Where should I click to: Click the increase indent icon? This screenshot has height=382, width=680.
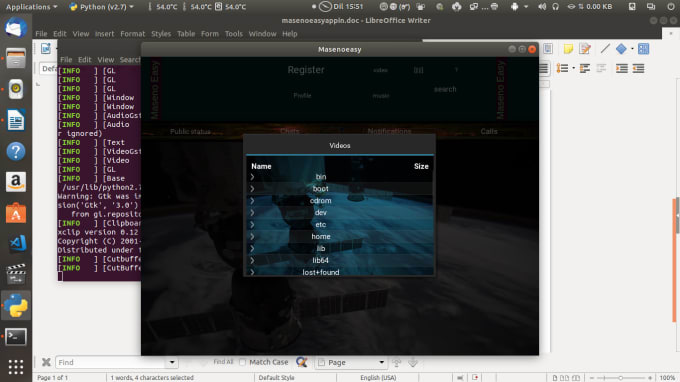coord(621,69)
